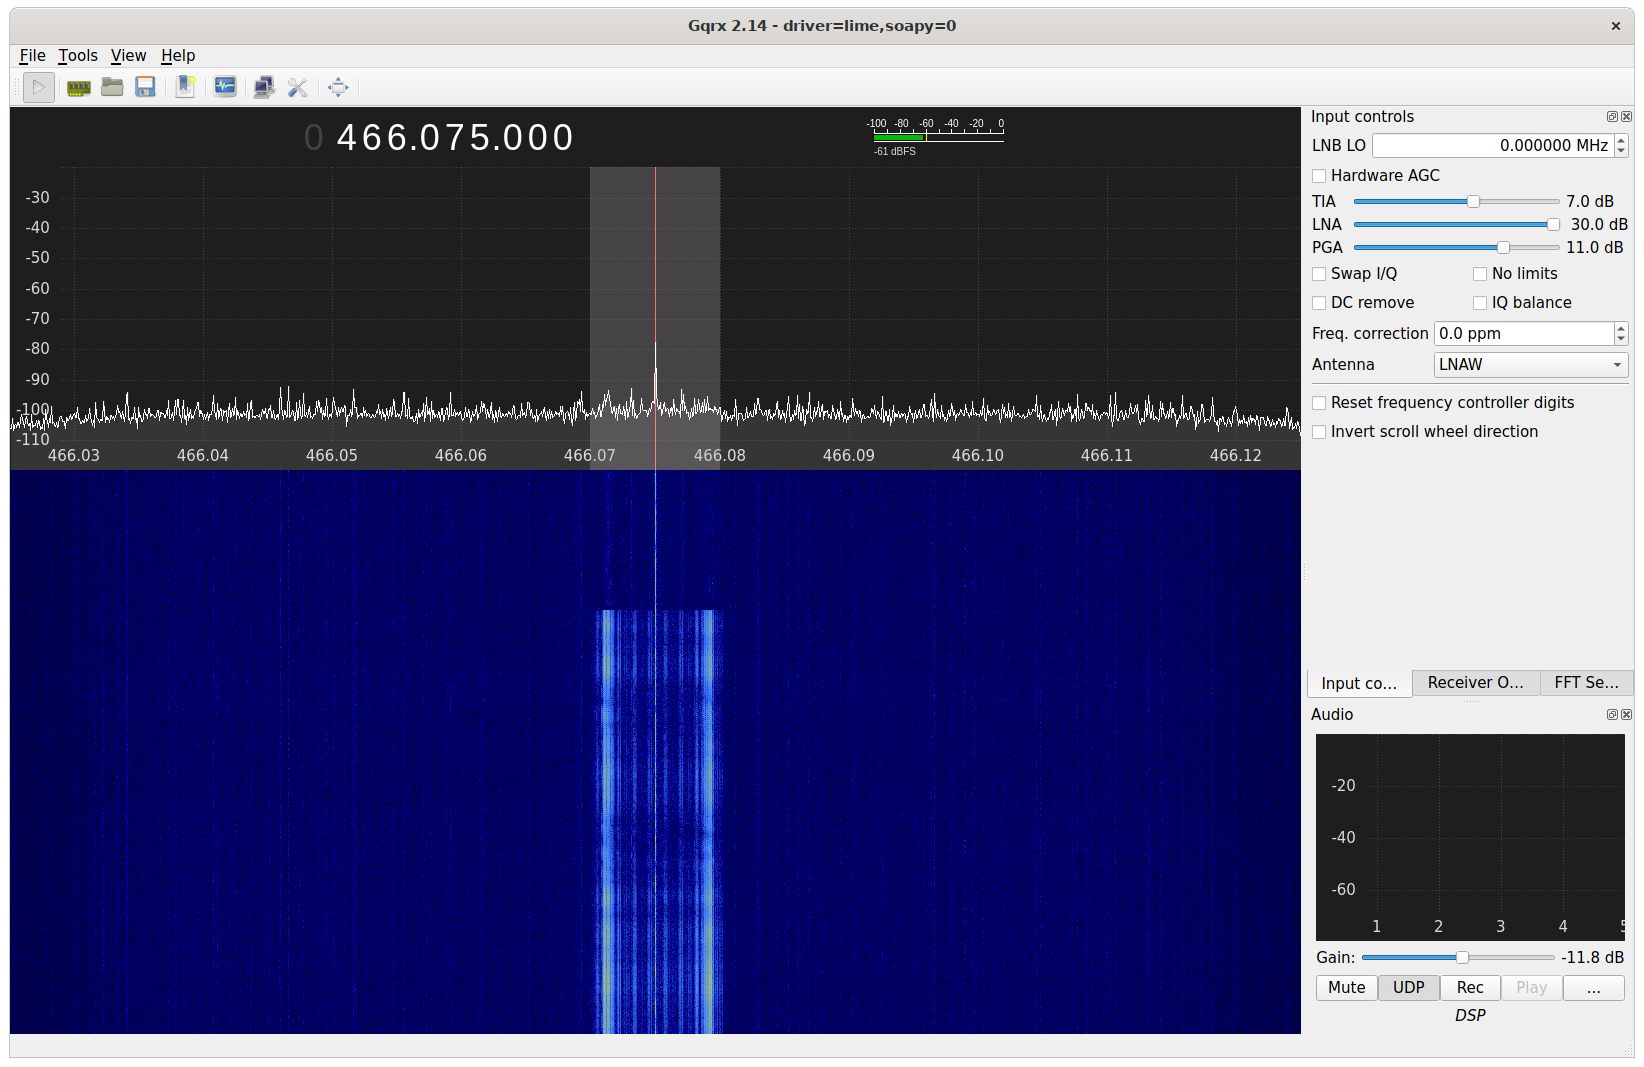This screenshot has width=1644, height=1067.
Task: Start DSP processing with the play button
Action: (38, 87)
